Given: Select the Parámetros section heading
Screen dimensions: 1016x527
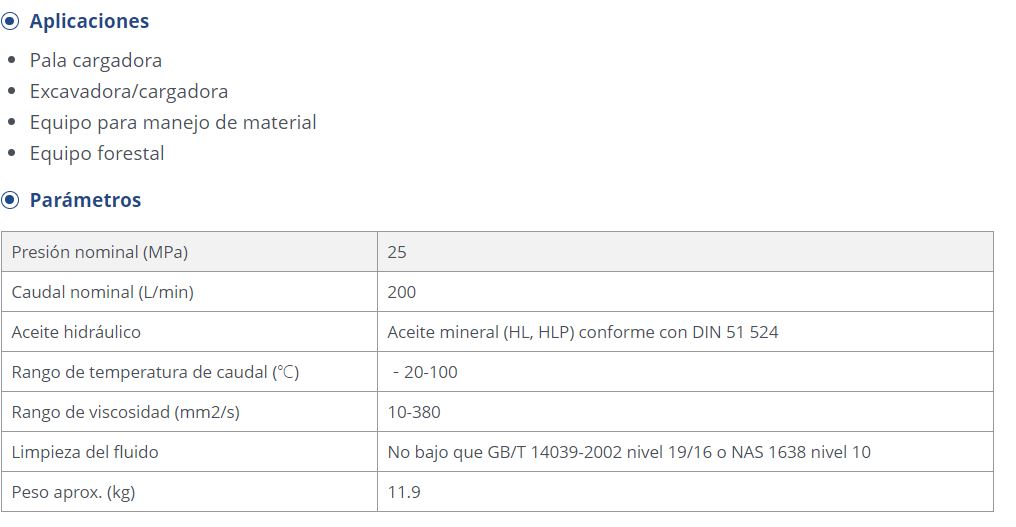Looking at the screenshot, I should pos(86,200).
